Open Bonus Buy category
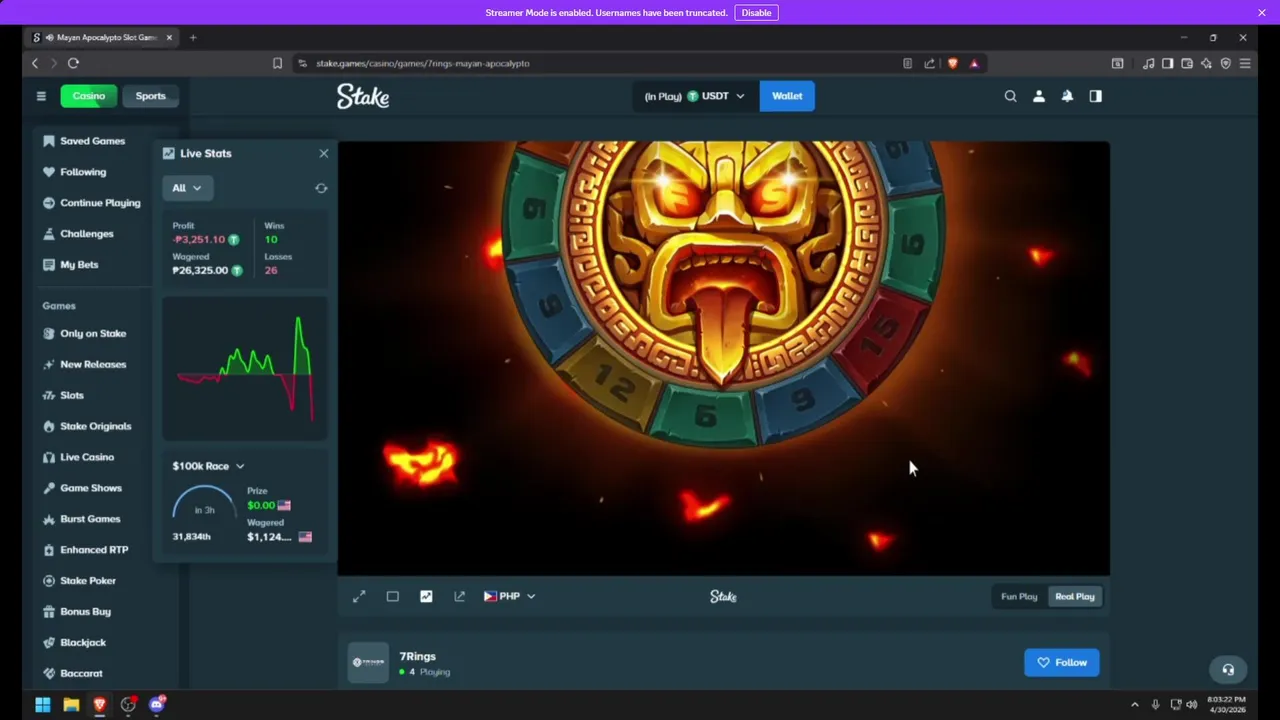This screenshot has height=720, width=1280. coord(85,612)
